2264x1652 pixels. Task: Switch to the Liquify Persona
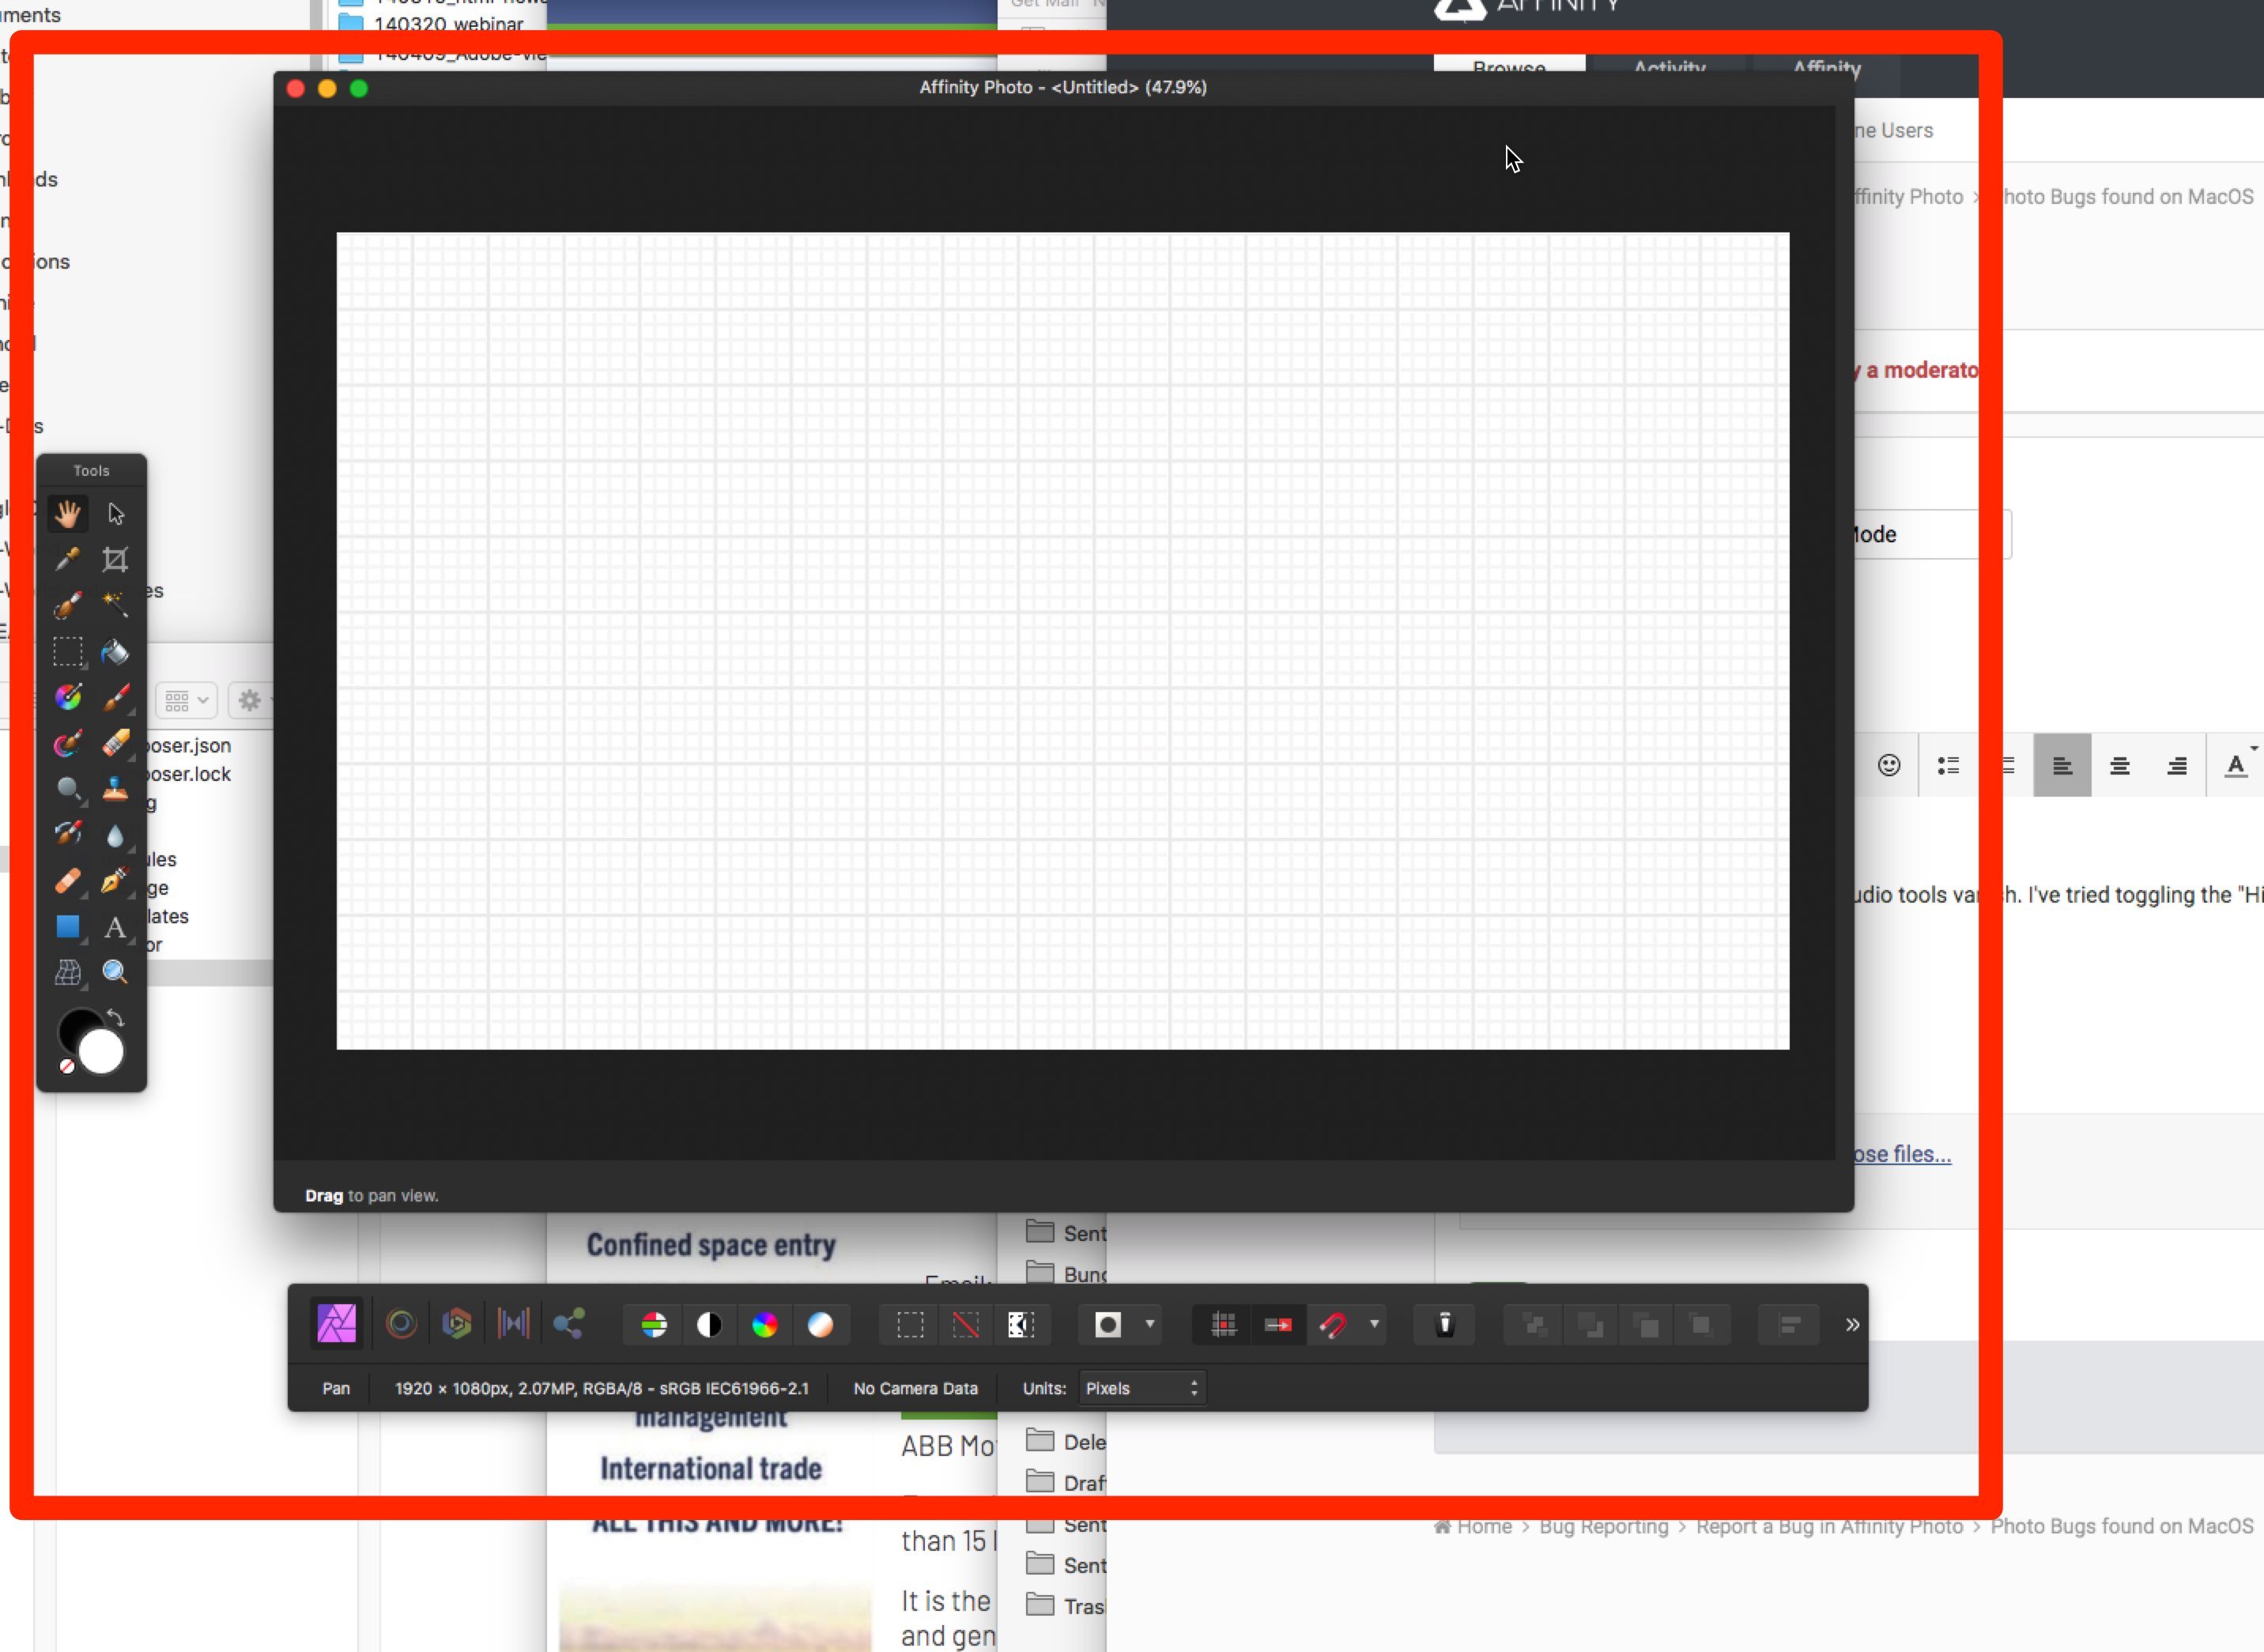[401, 1325]
